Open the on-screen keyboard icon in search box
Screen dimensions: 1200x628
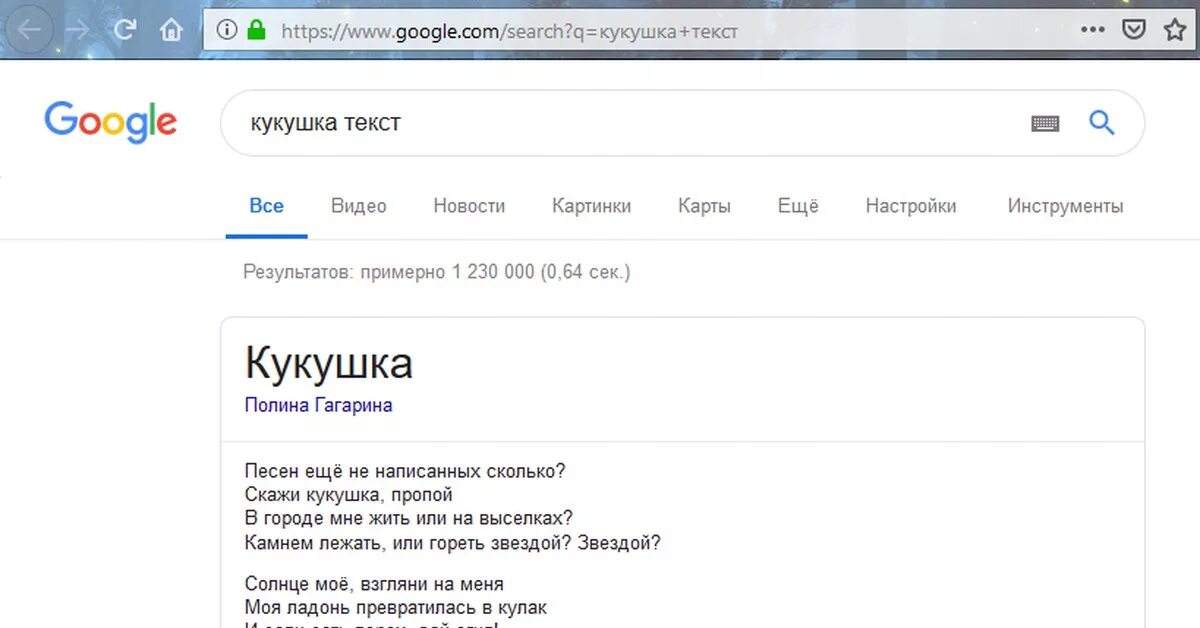point(1045,124)
